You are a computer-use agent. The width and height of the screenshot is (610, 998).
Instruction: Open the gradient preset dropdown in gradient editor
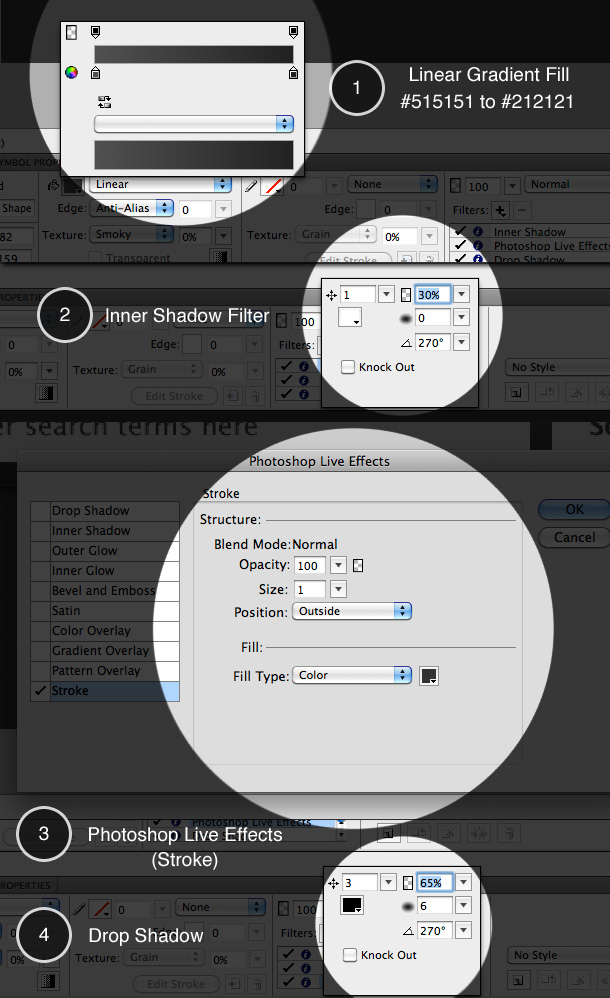click(x=193, y=123)
